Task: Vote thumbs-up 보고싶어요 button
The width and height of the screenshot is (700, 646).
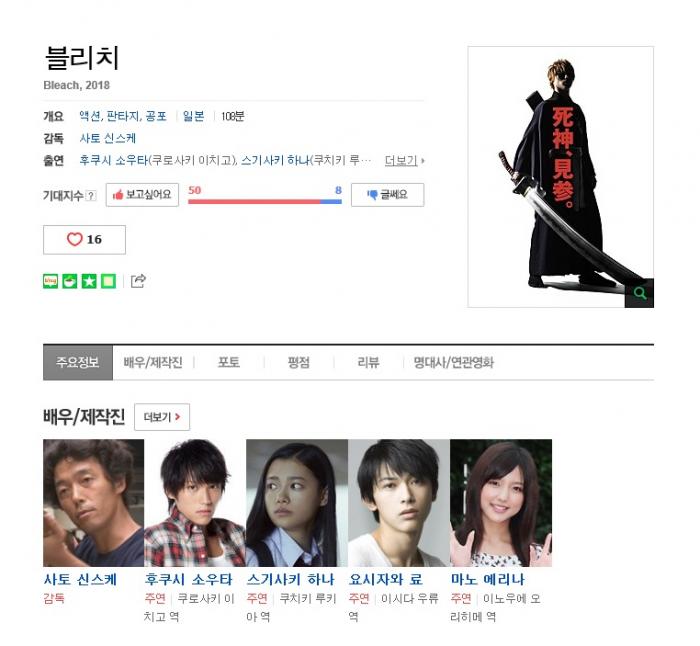Action: coord(142,195)
